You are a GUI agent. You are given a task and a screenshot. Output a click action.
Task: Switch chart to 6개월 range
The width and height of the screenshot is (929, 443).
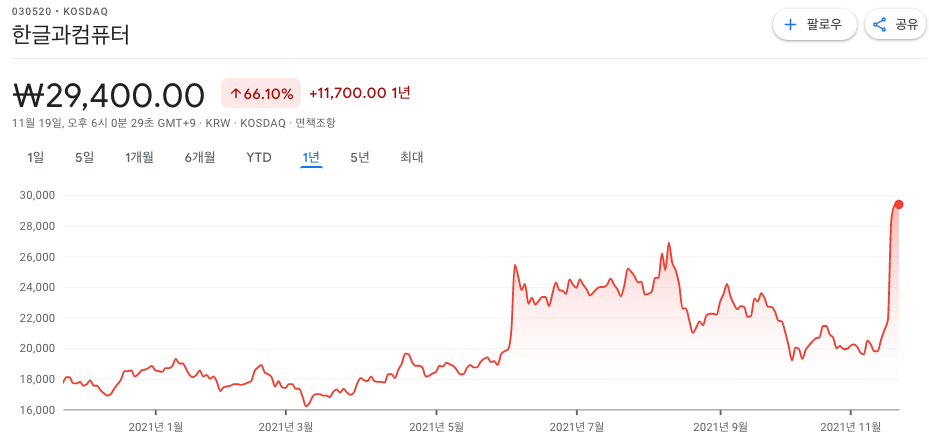(x=200, y=158)
